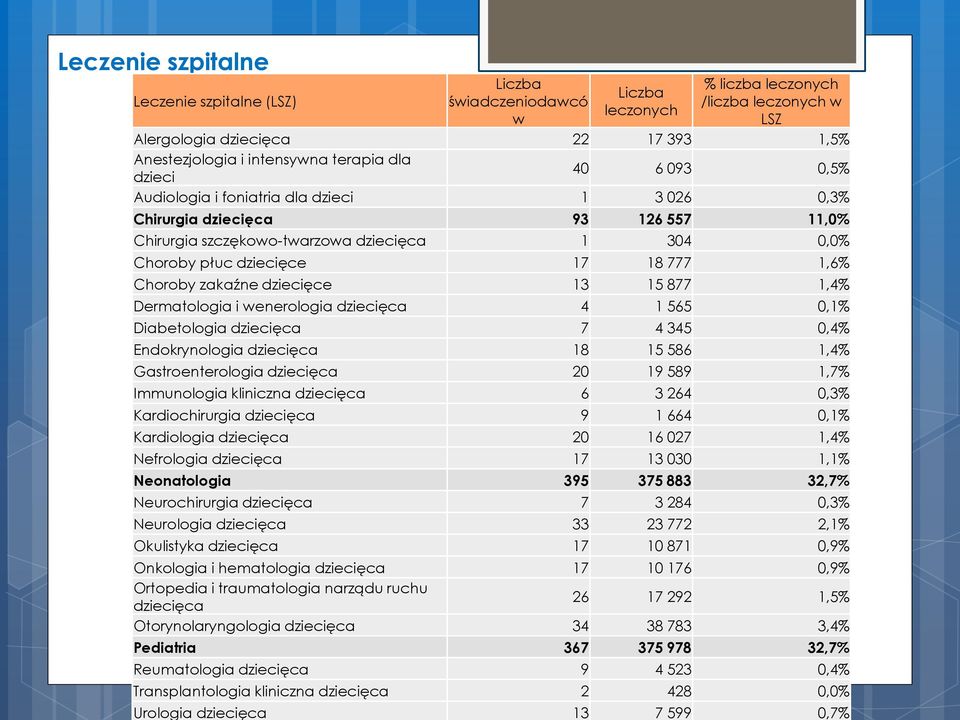Click the value '7 599'
Screen dimensions: 960x720
pyautogui.click(x=673, y=713)
